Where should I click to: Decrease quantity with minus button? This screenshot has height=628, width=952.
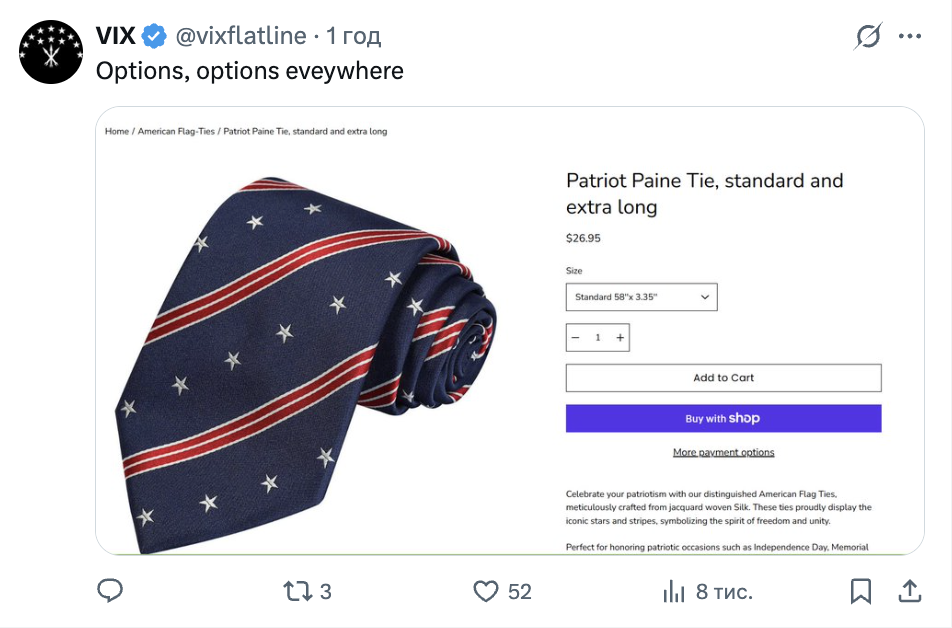tap(576, 338)
